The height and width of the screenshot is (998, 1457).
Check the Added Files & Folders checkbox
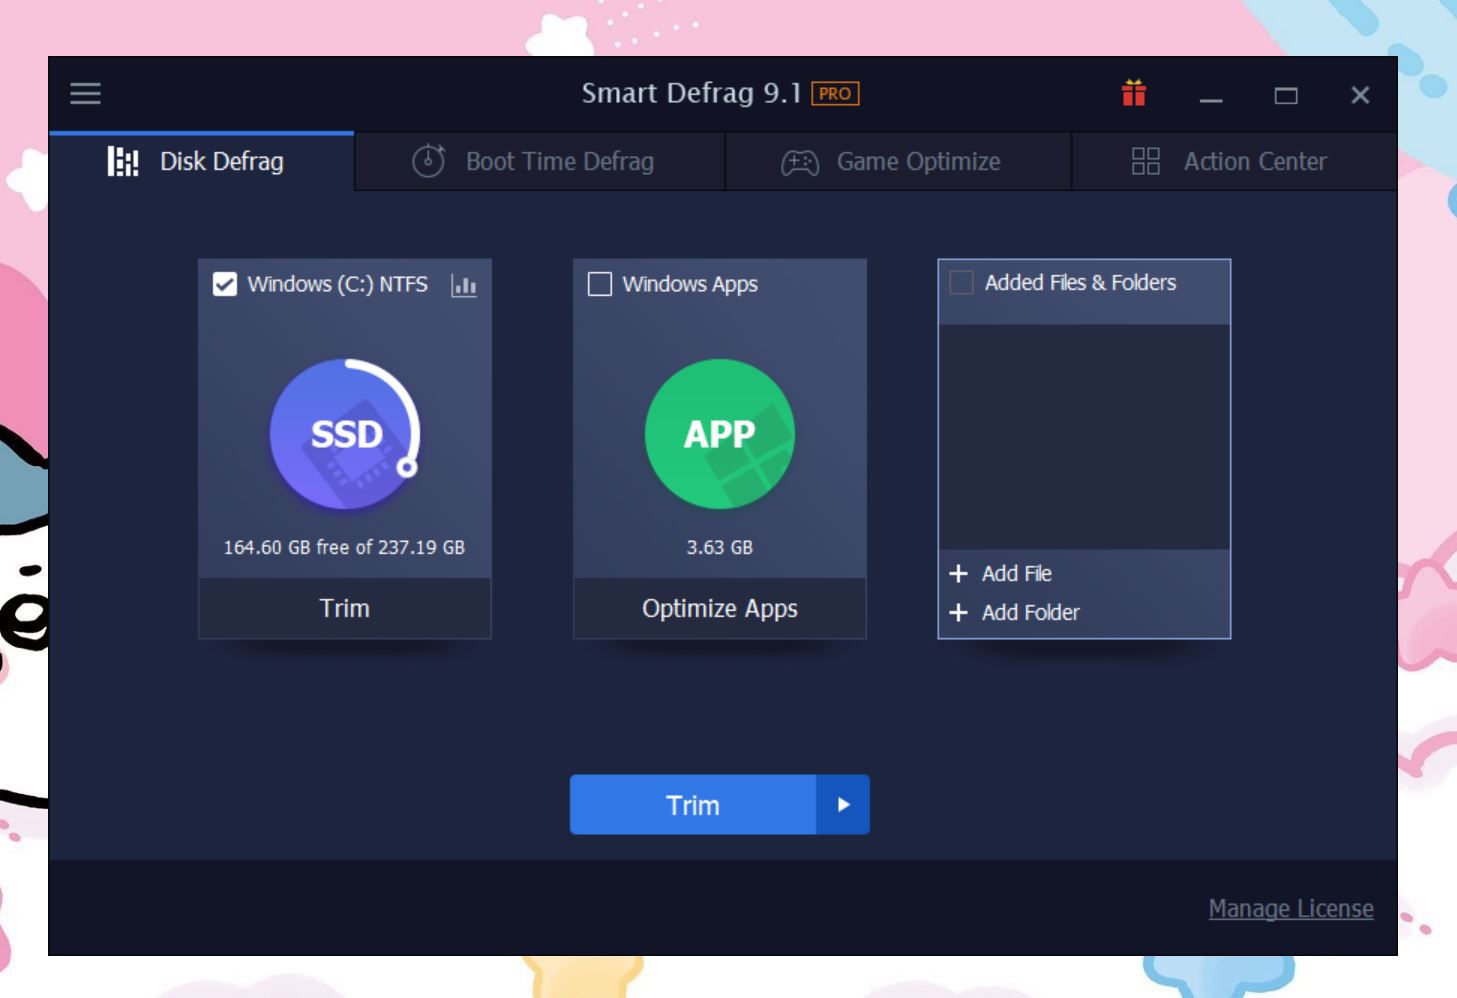coord(961,282)
